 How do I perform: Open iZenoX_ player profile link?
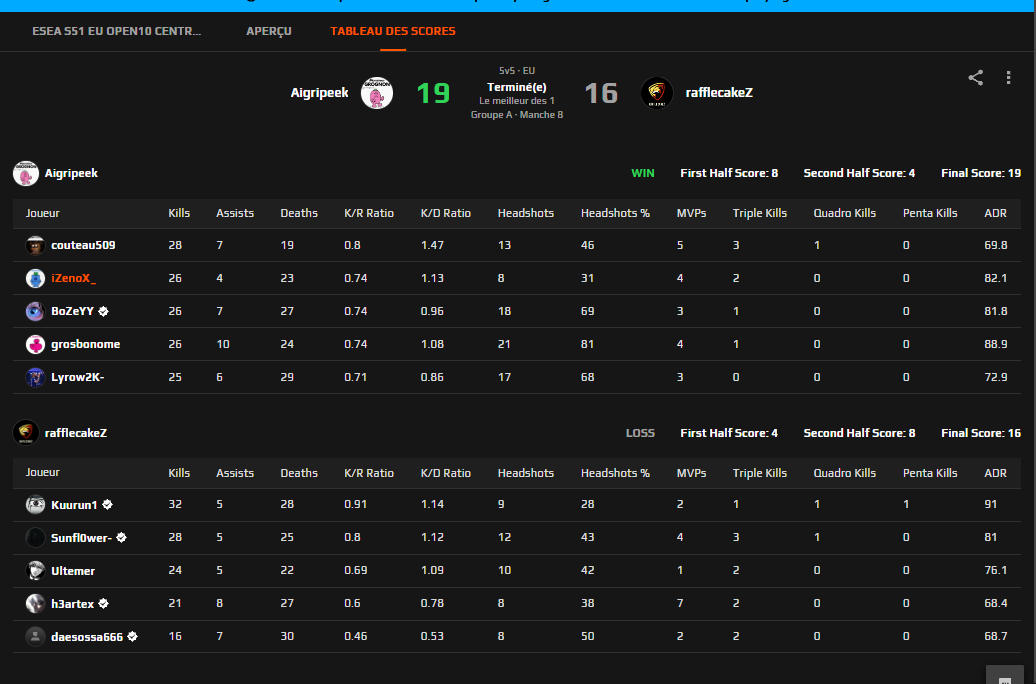(x=73, y=278)
